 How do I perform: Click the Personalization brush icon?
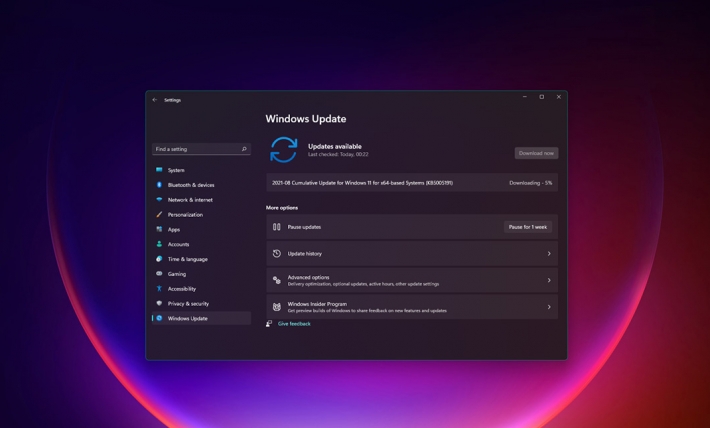(x=159, y=214)
